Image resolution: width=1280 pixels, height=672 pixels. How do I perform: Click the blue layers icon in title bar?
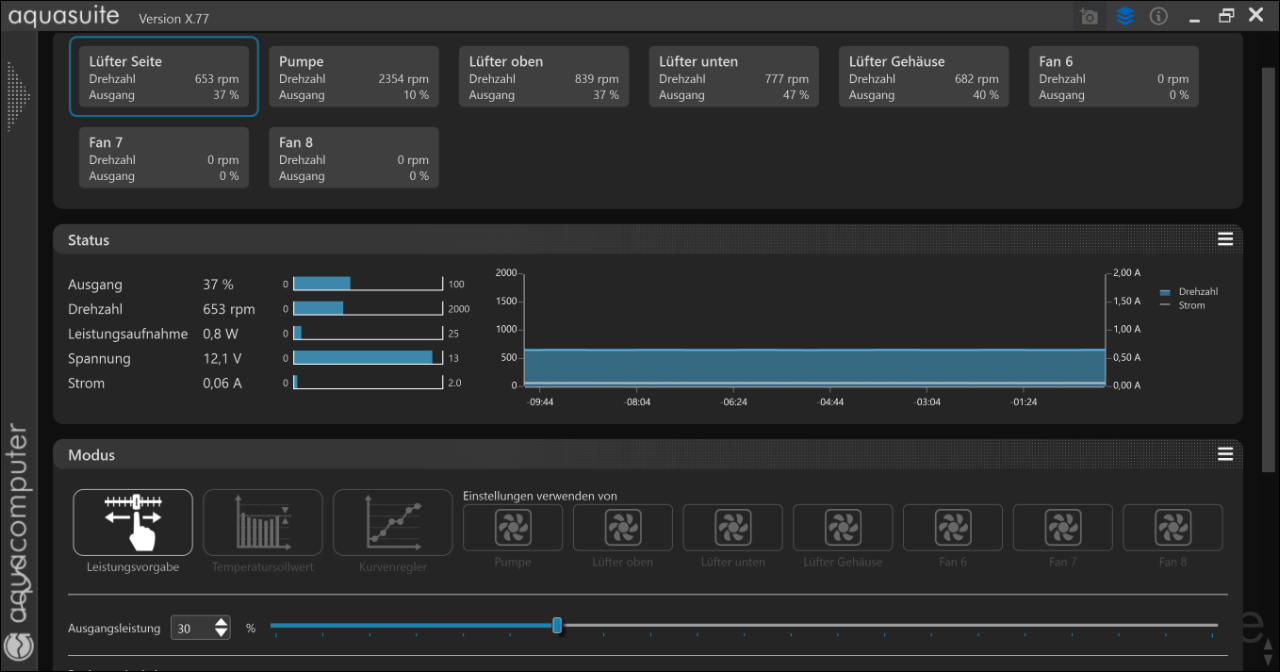pyautogui.click(x=1125, y=16)
